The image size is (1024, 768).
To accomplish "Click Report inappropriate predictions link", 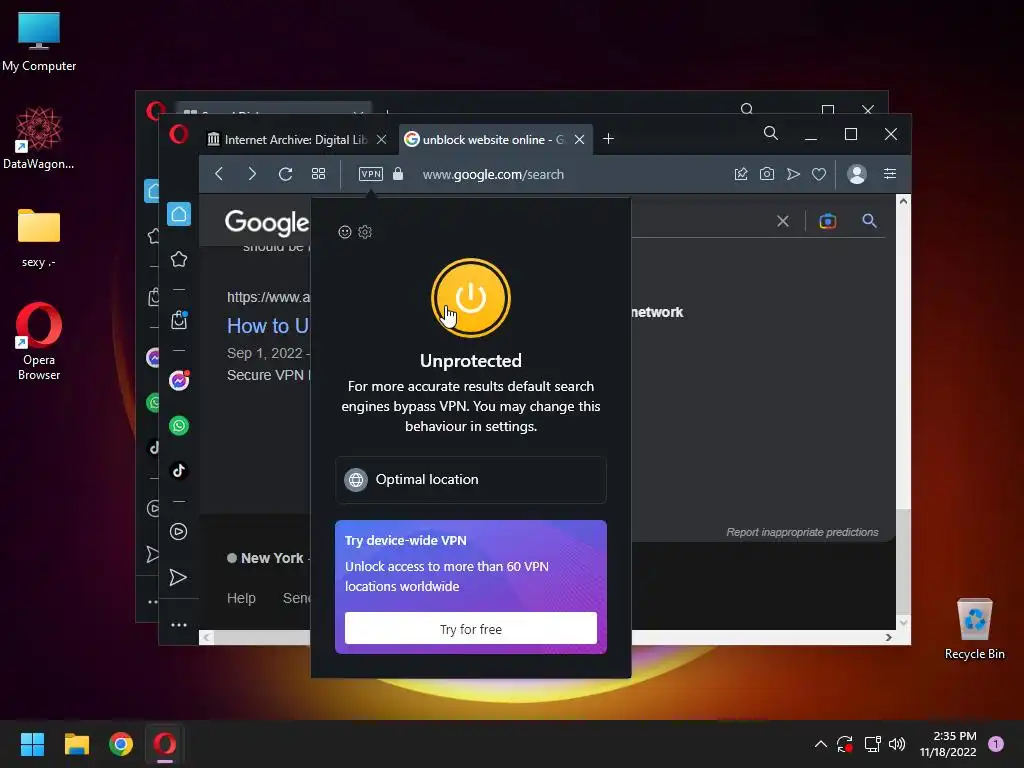I will pyautogui.click(x=802, y=532).
